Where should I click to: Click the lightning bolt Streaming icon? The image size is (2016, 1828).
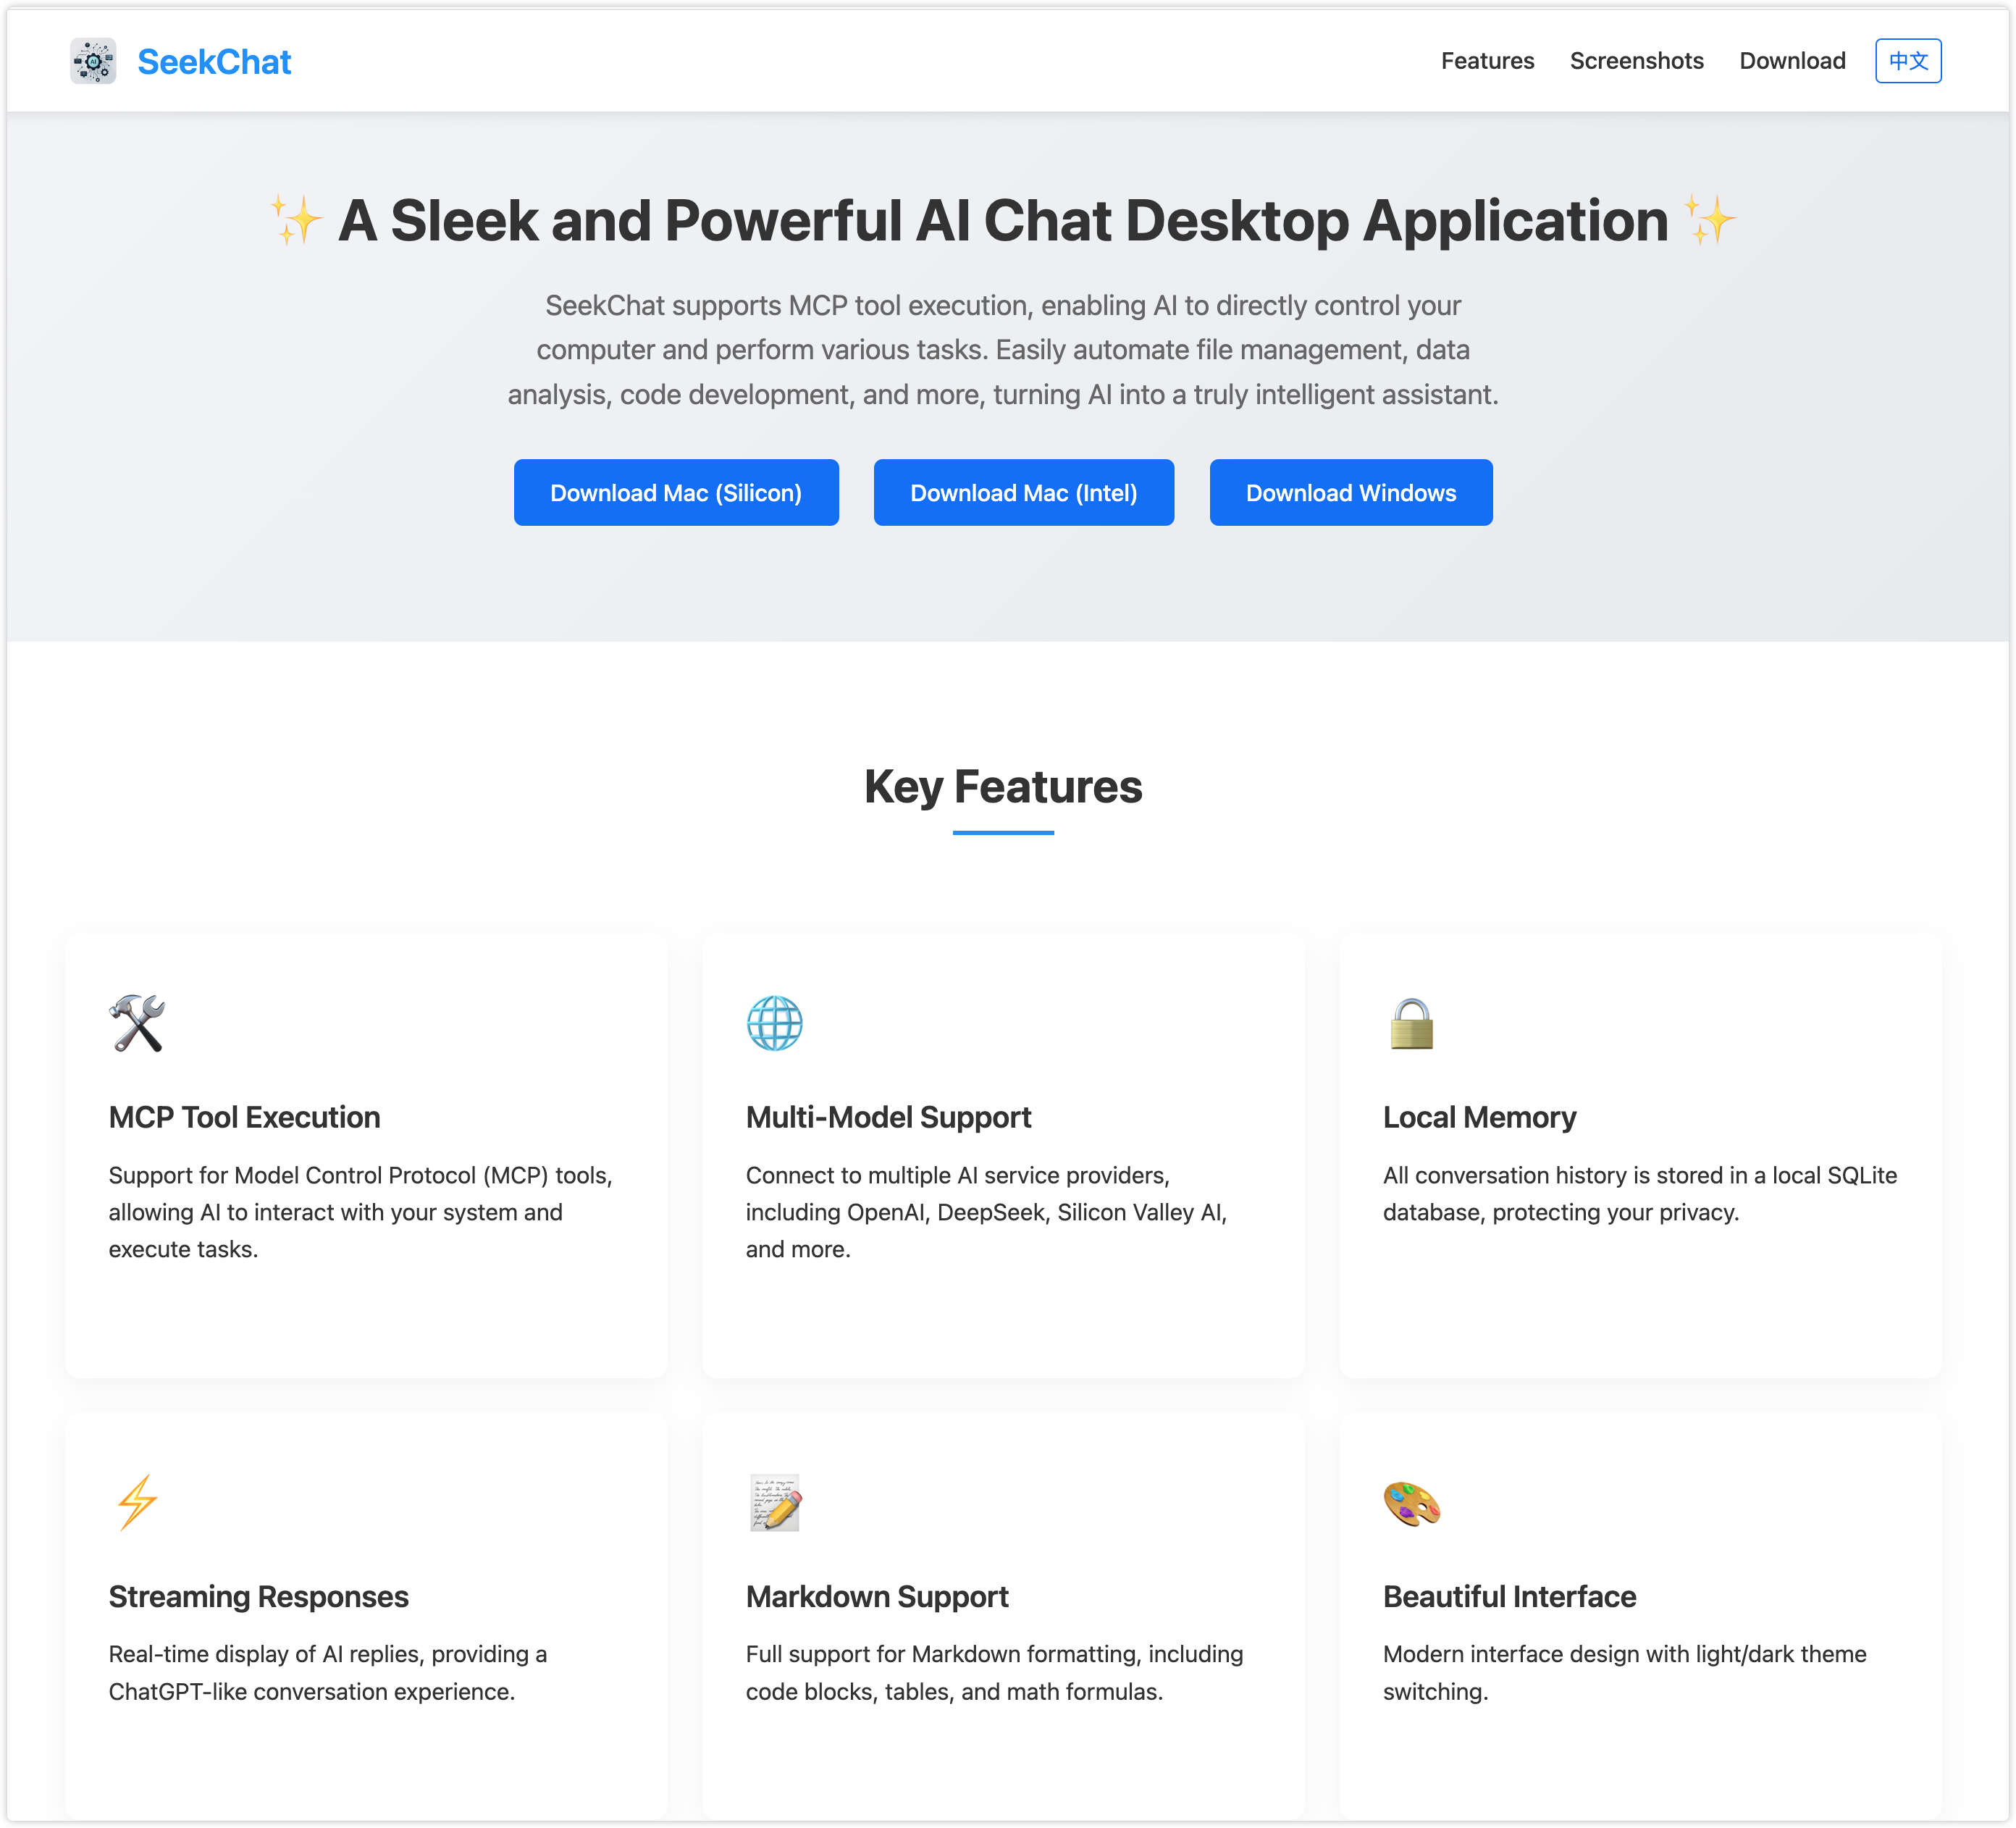tap(137, 1502)
